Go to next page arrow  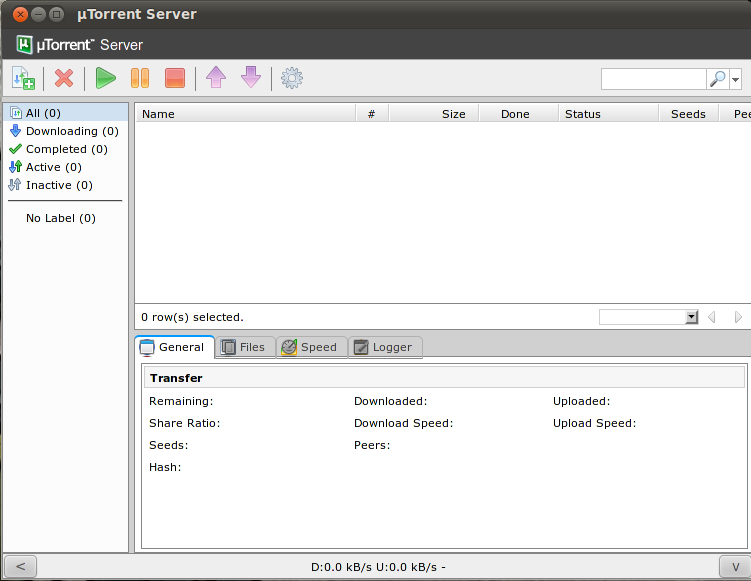738,317
